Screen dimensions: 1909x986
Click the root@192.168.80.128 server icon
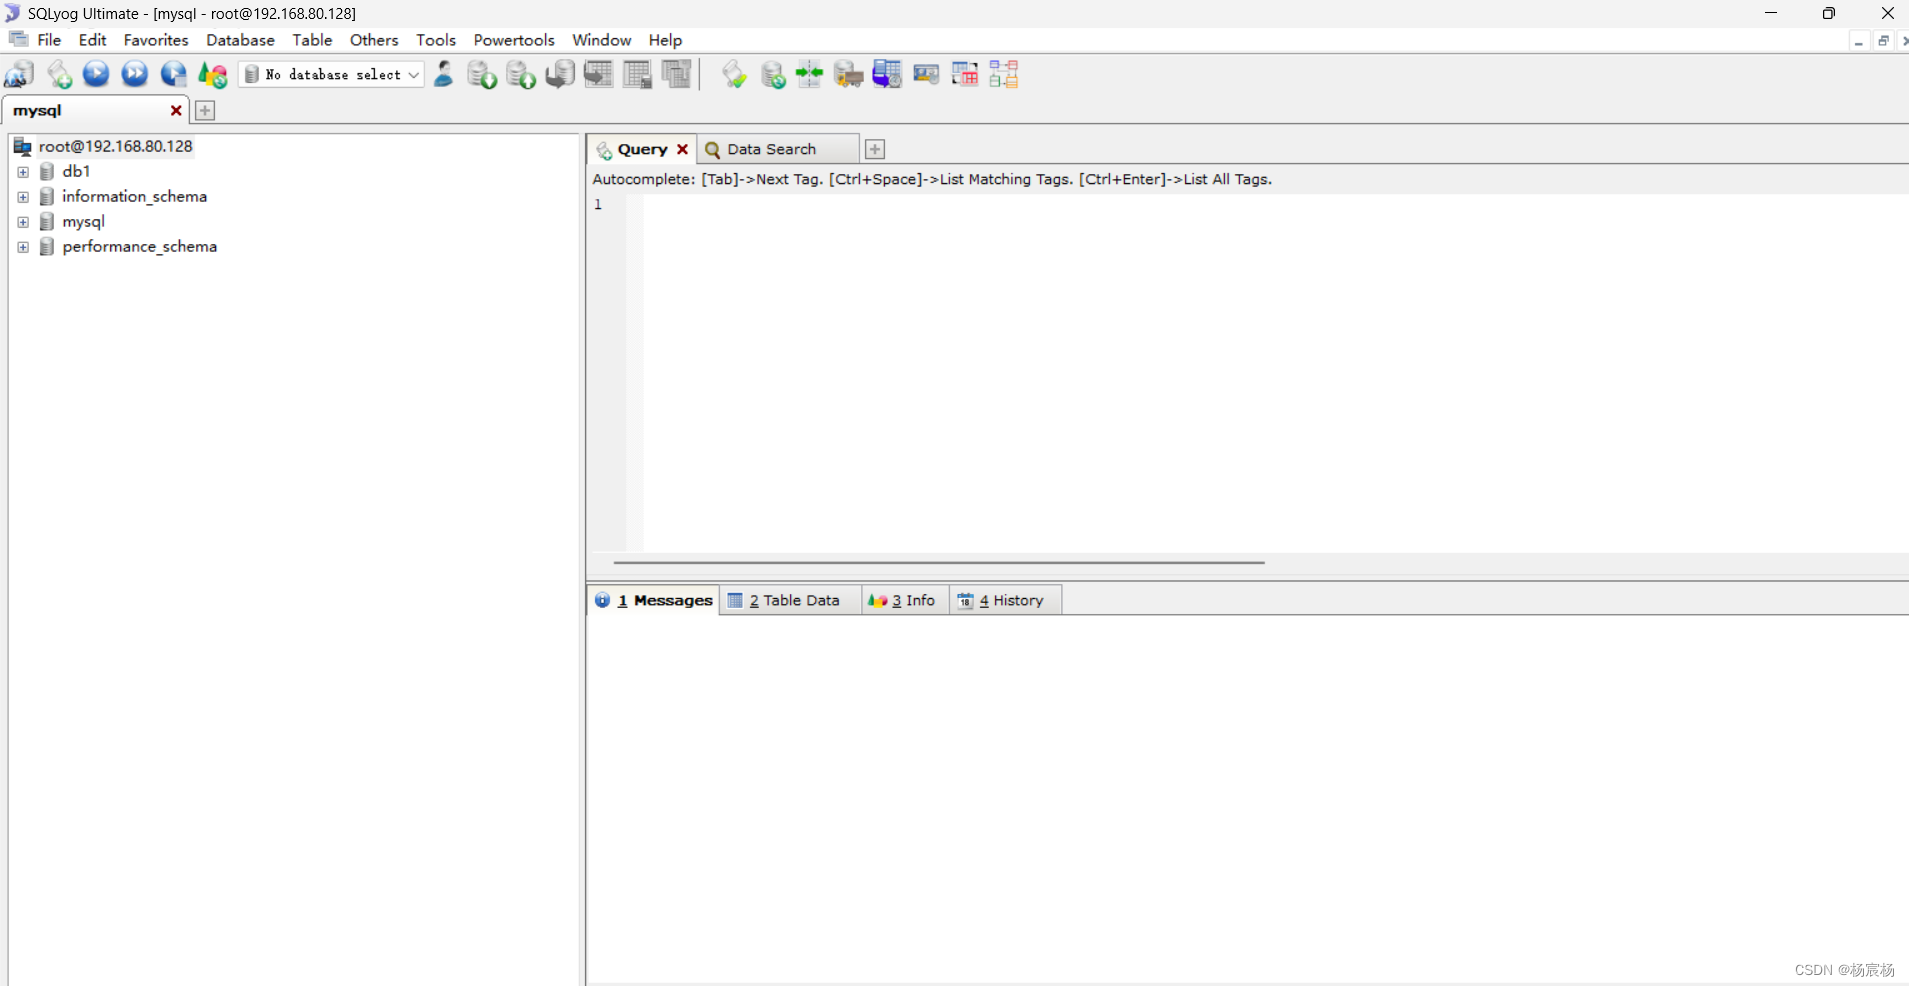(x=23, y=147)
